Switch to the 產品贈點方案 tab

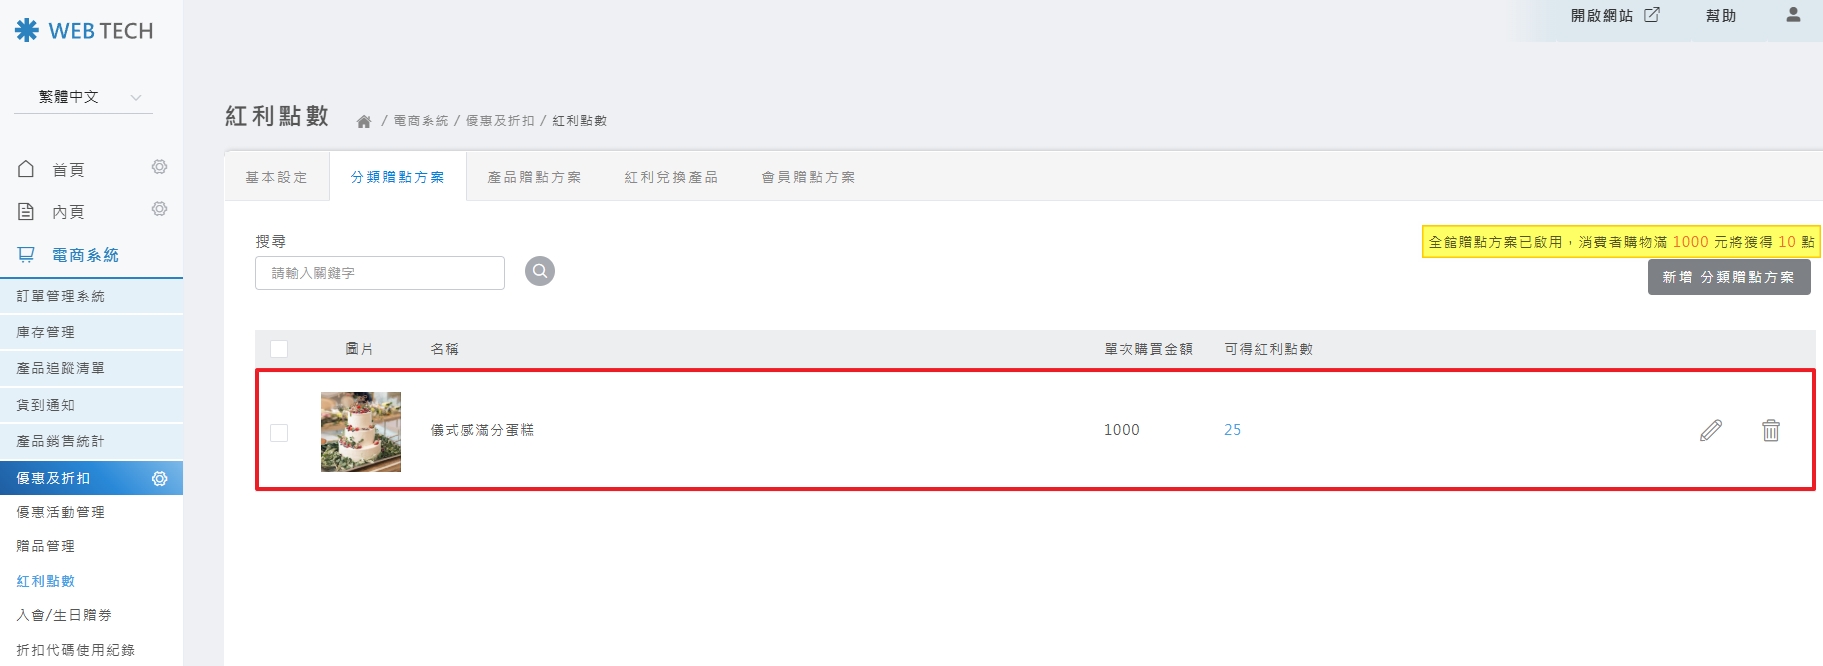pyautogui.click(x=534, y=177)
